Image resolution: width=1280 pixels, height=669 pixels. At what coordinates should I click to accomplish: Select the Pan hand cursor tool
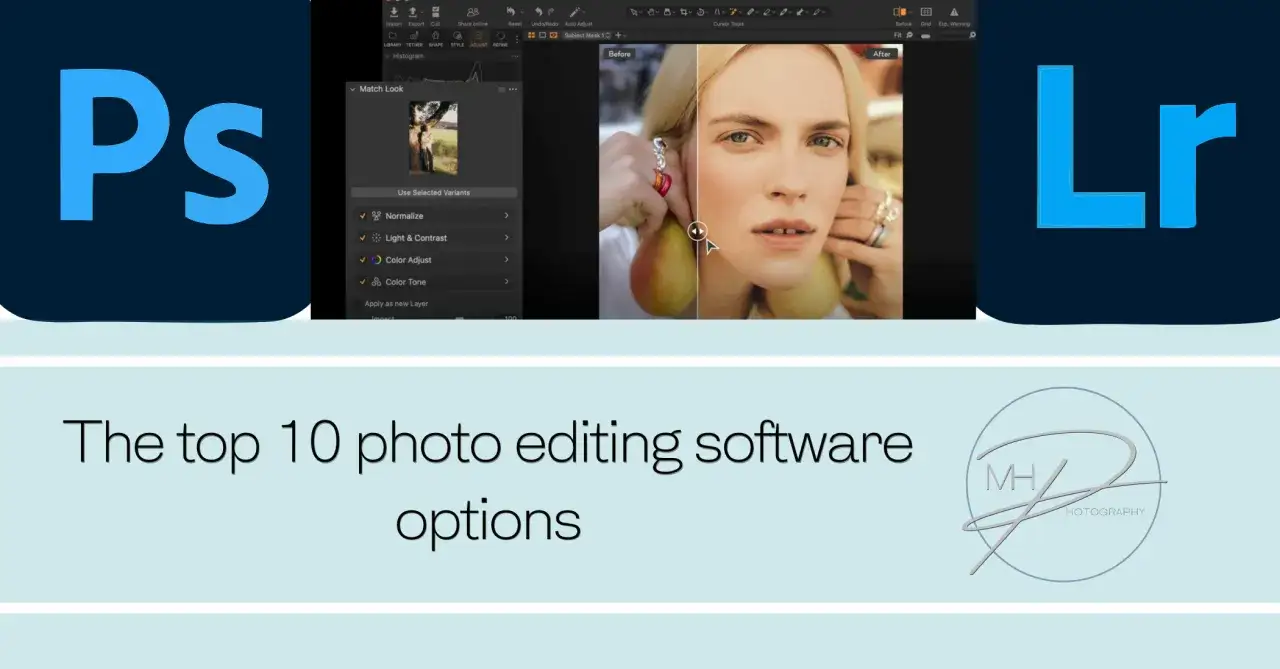tap(651, 12)
